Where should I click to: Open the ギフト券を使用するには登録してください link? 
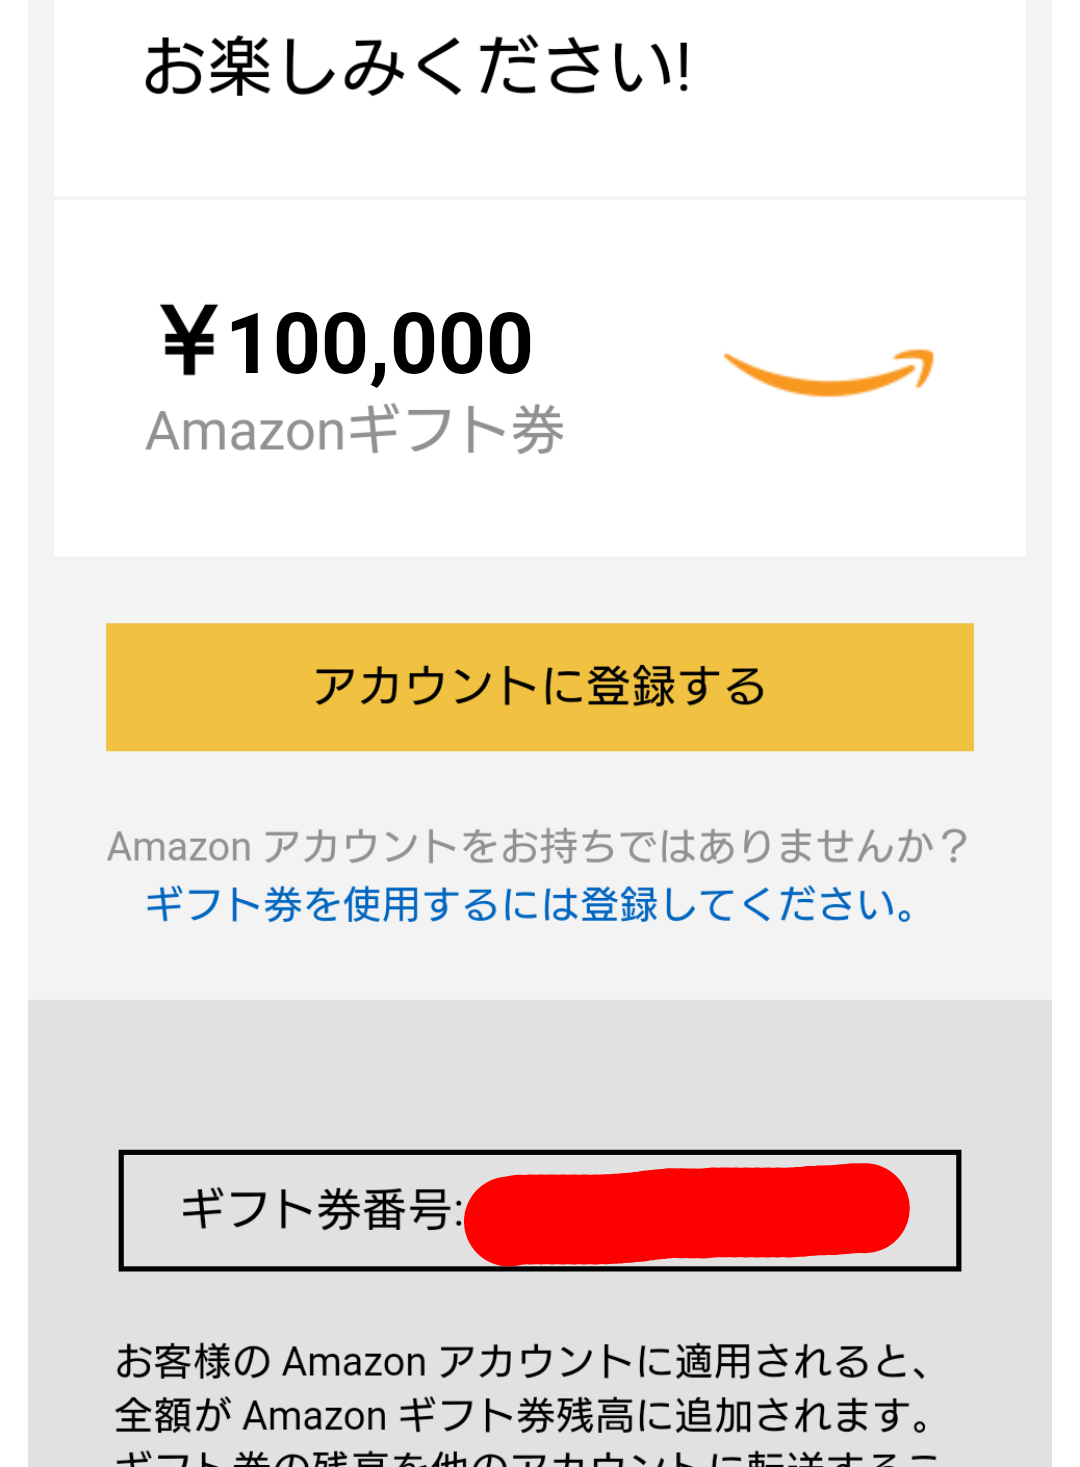(x=530, y=904)
